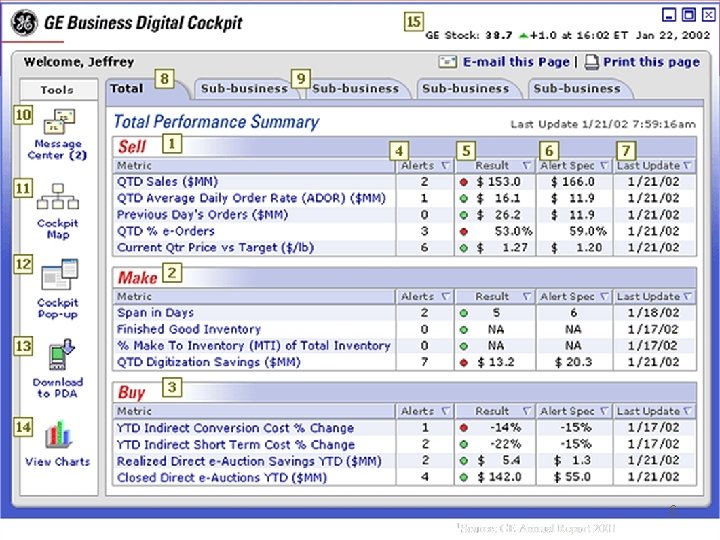Open QTD Sales ($MM) metric link
This screenshot has height=540, width=720.
[x=167, y=182]
